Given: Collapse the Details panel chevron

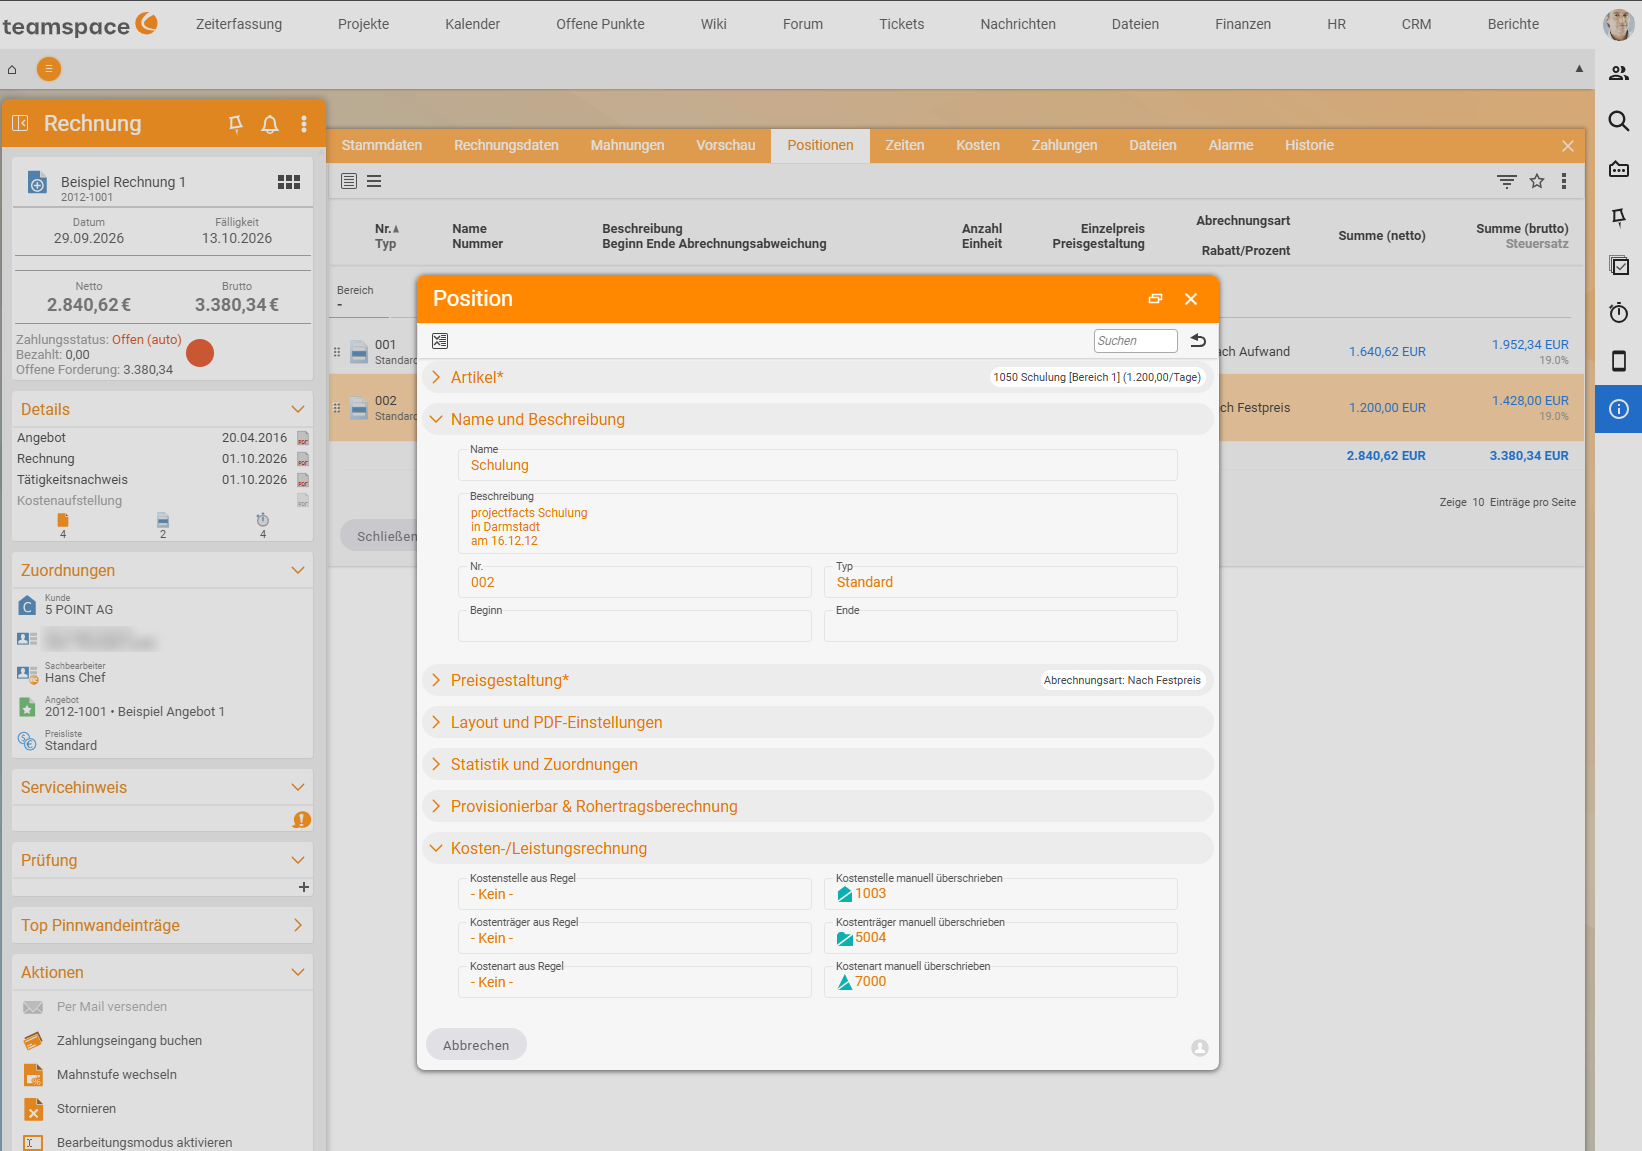Looking at the screenshot, I should click(297, 409).
